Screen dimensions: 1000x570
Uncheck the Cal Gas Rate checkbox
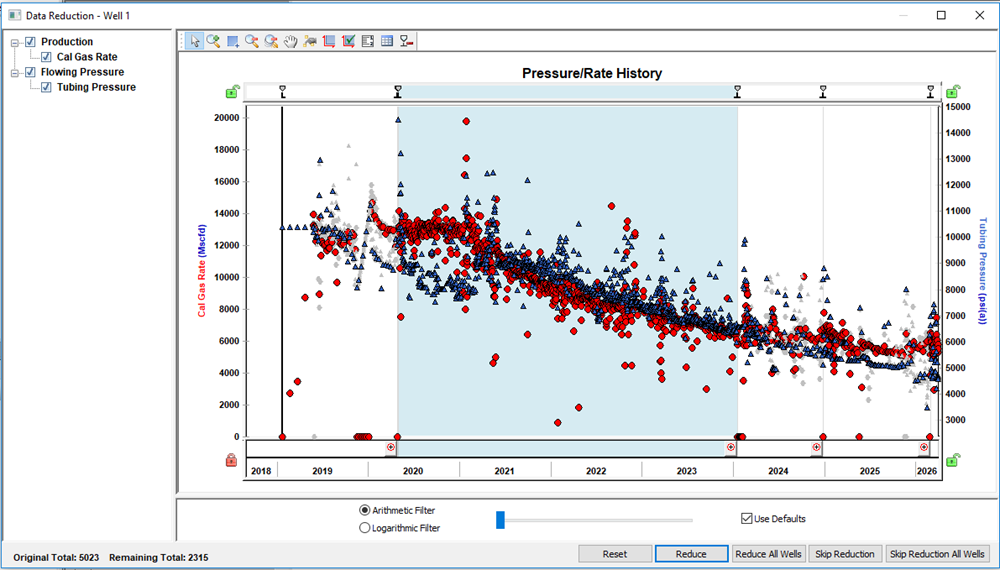46,57
